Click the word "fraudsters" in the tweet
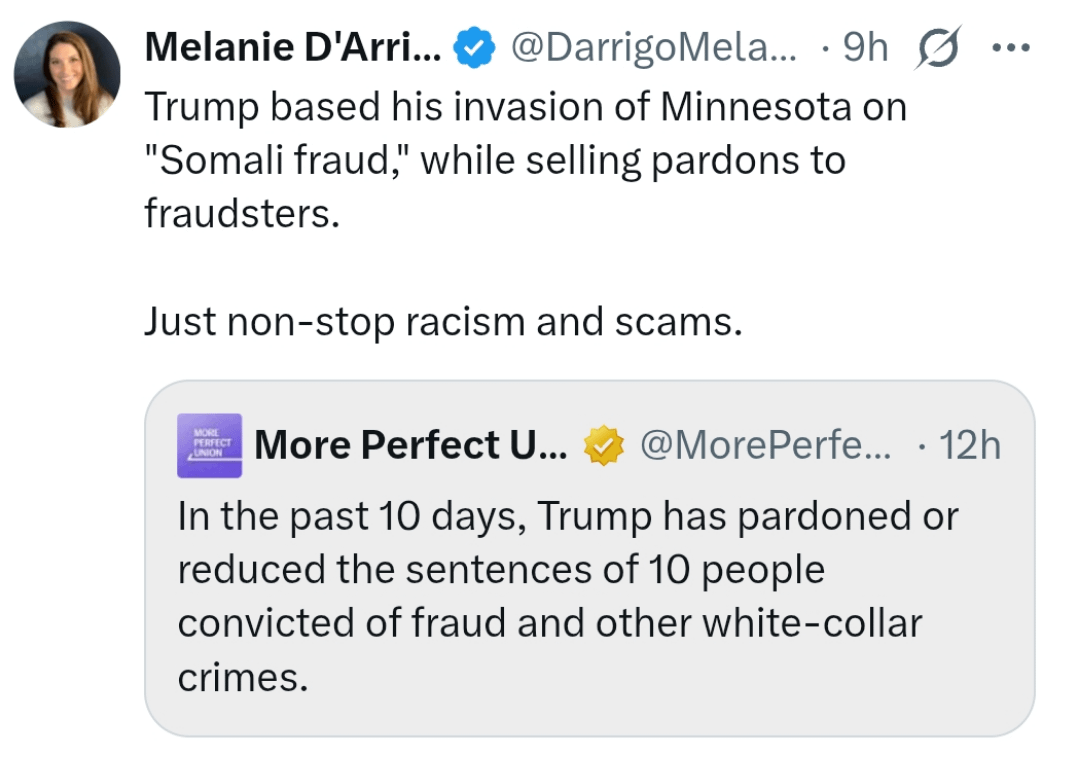Screen dimensions: 1080x757 point(236,213)
